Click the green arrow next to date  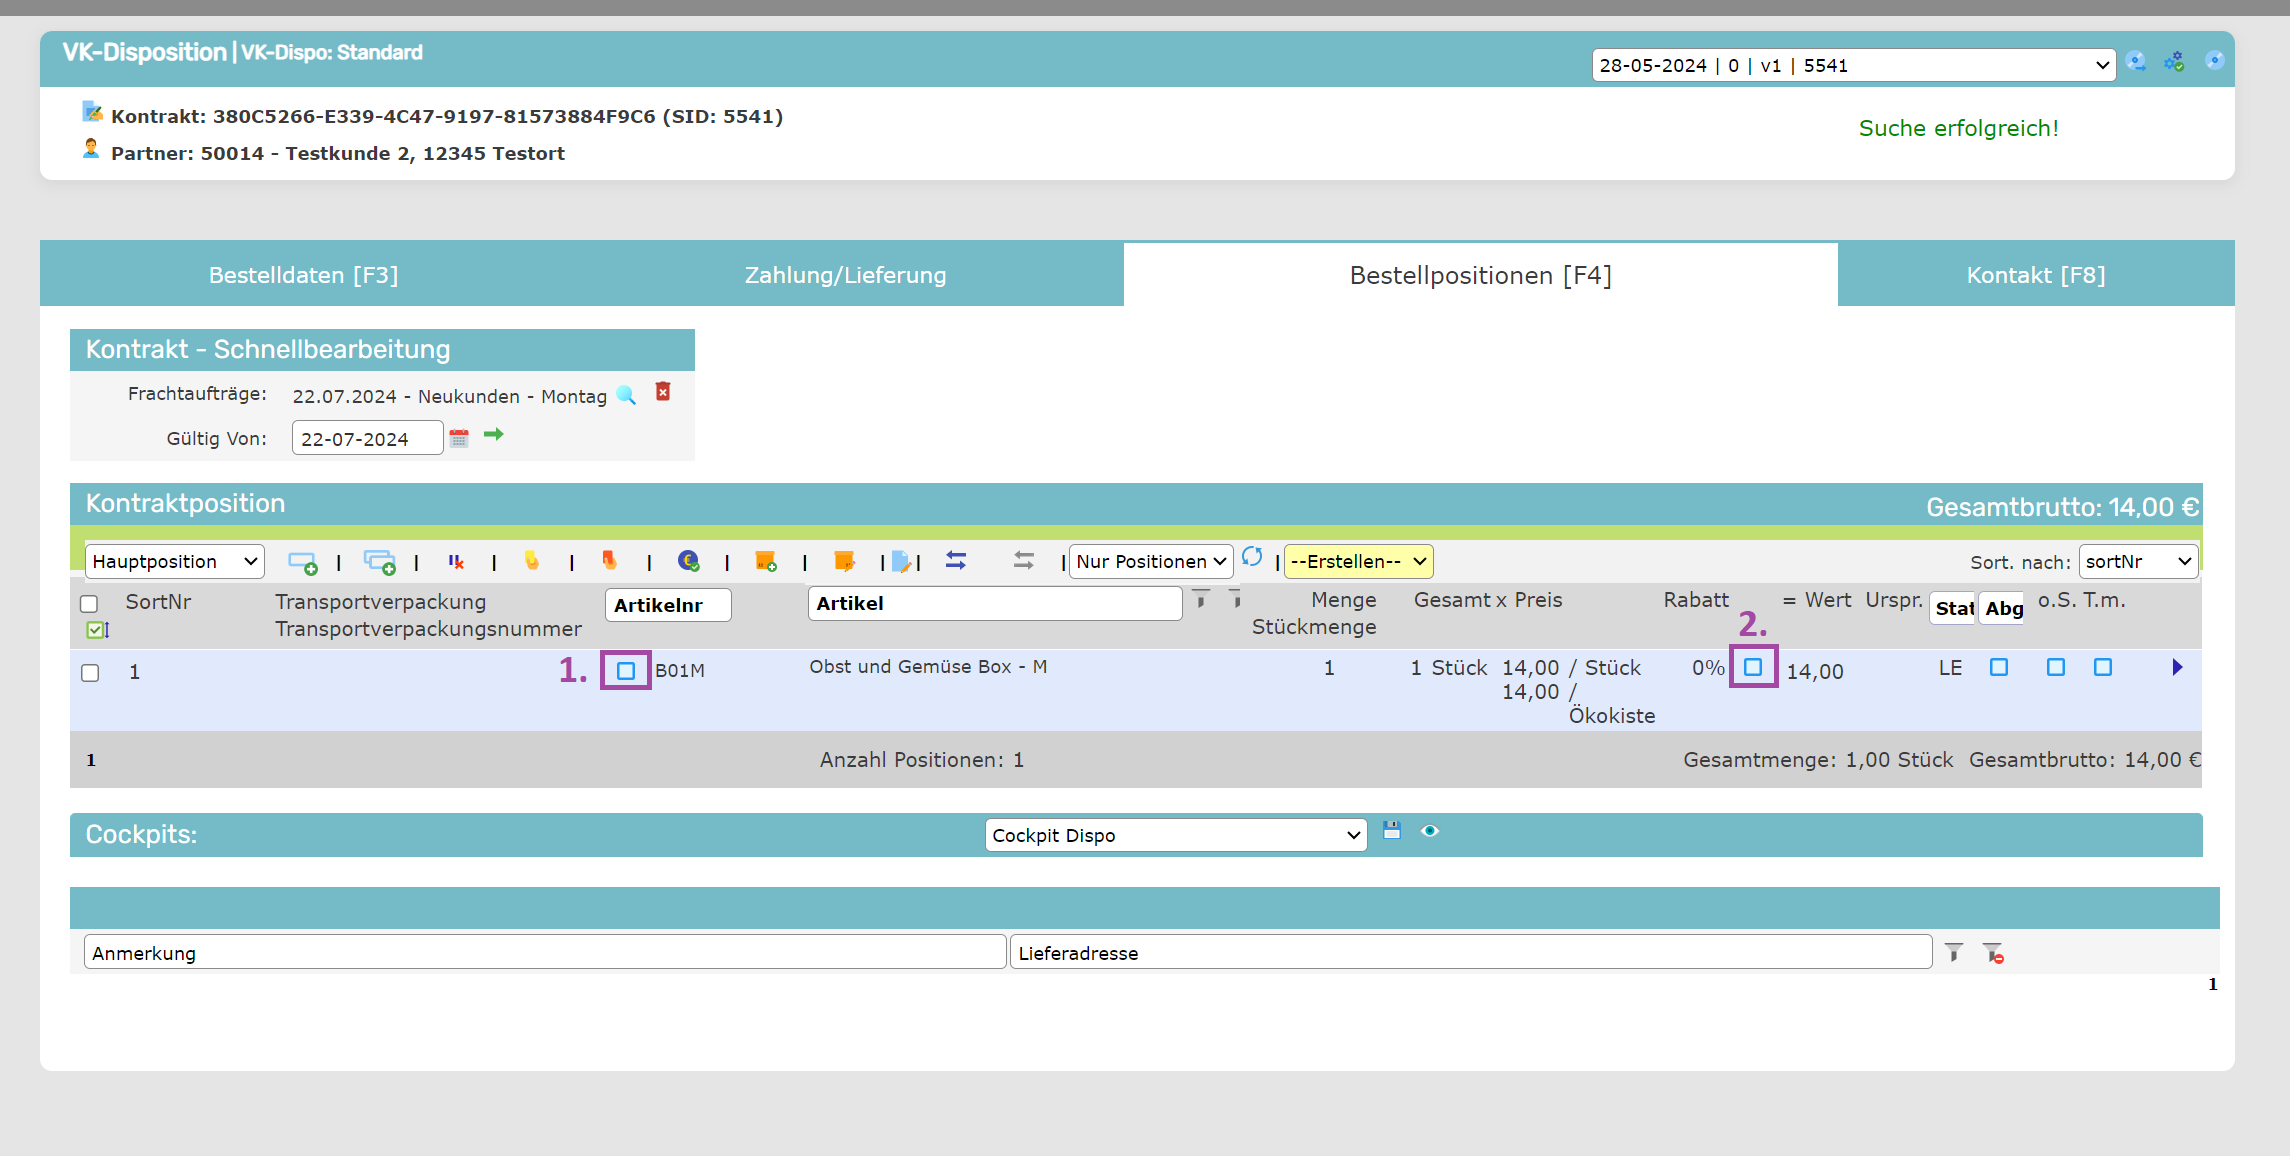click(493, 435)
